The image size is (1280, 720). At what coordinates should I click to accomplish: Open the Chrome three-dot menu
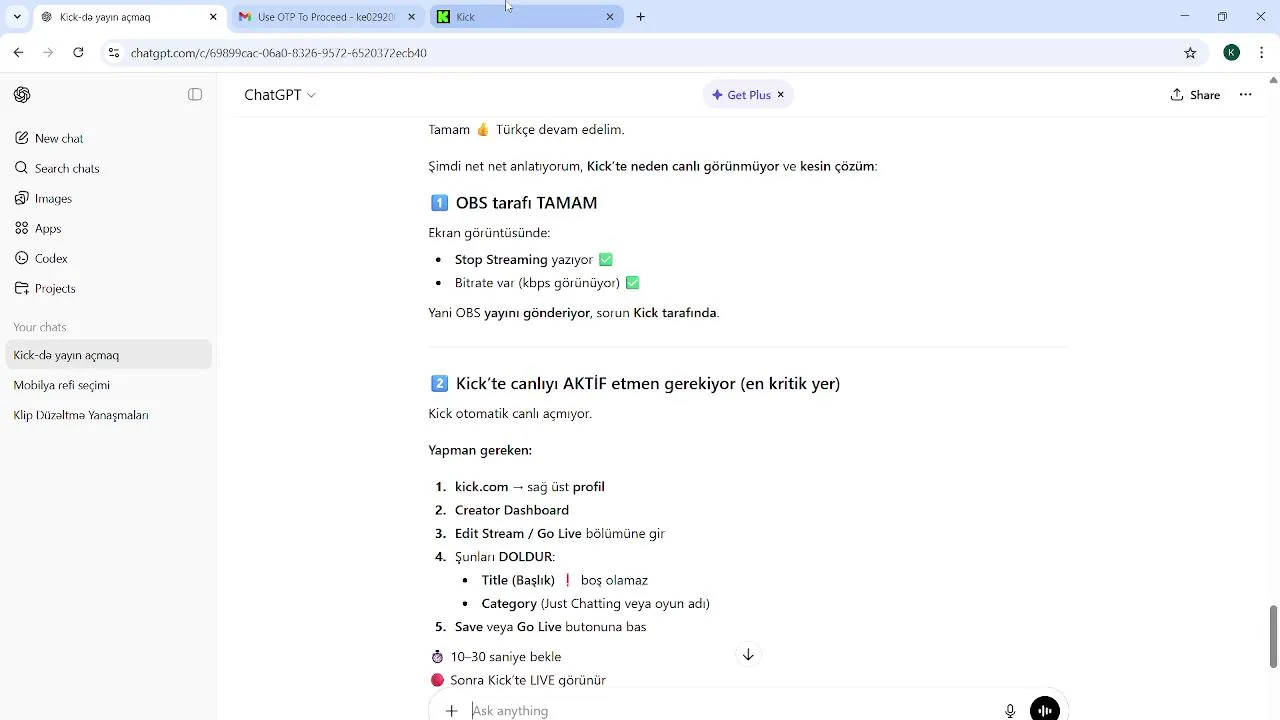coord(1263,53)
